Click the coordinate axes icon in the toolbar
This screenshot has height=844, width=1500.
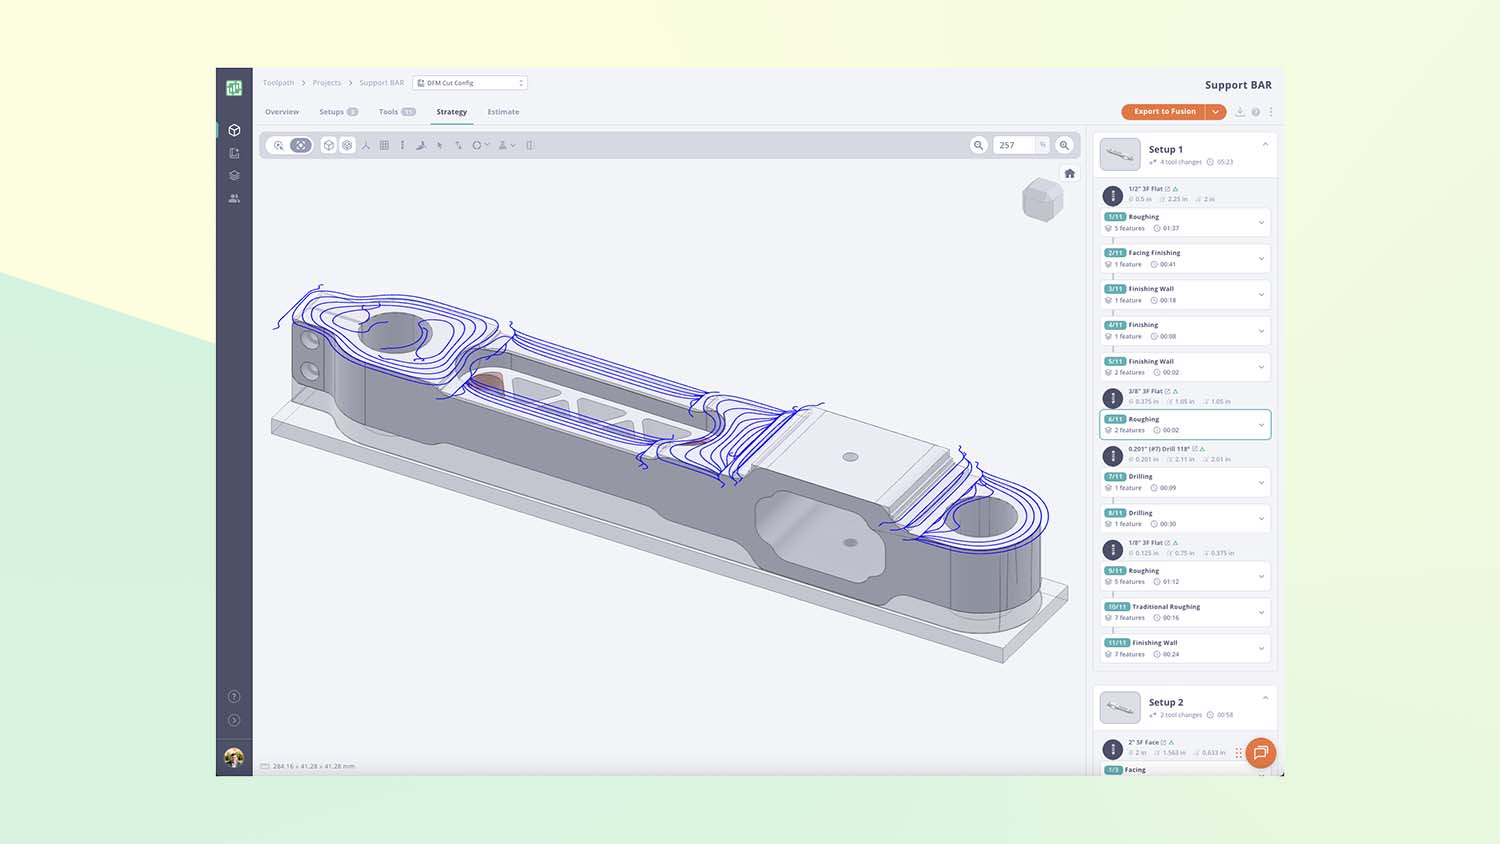pos(366,145)
